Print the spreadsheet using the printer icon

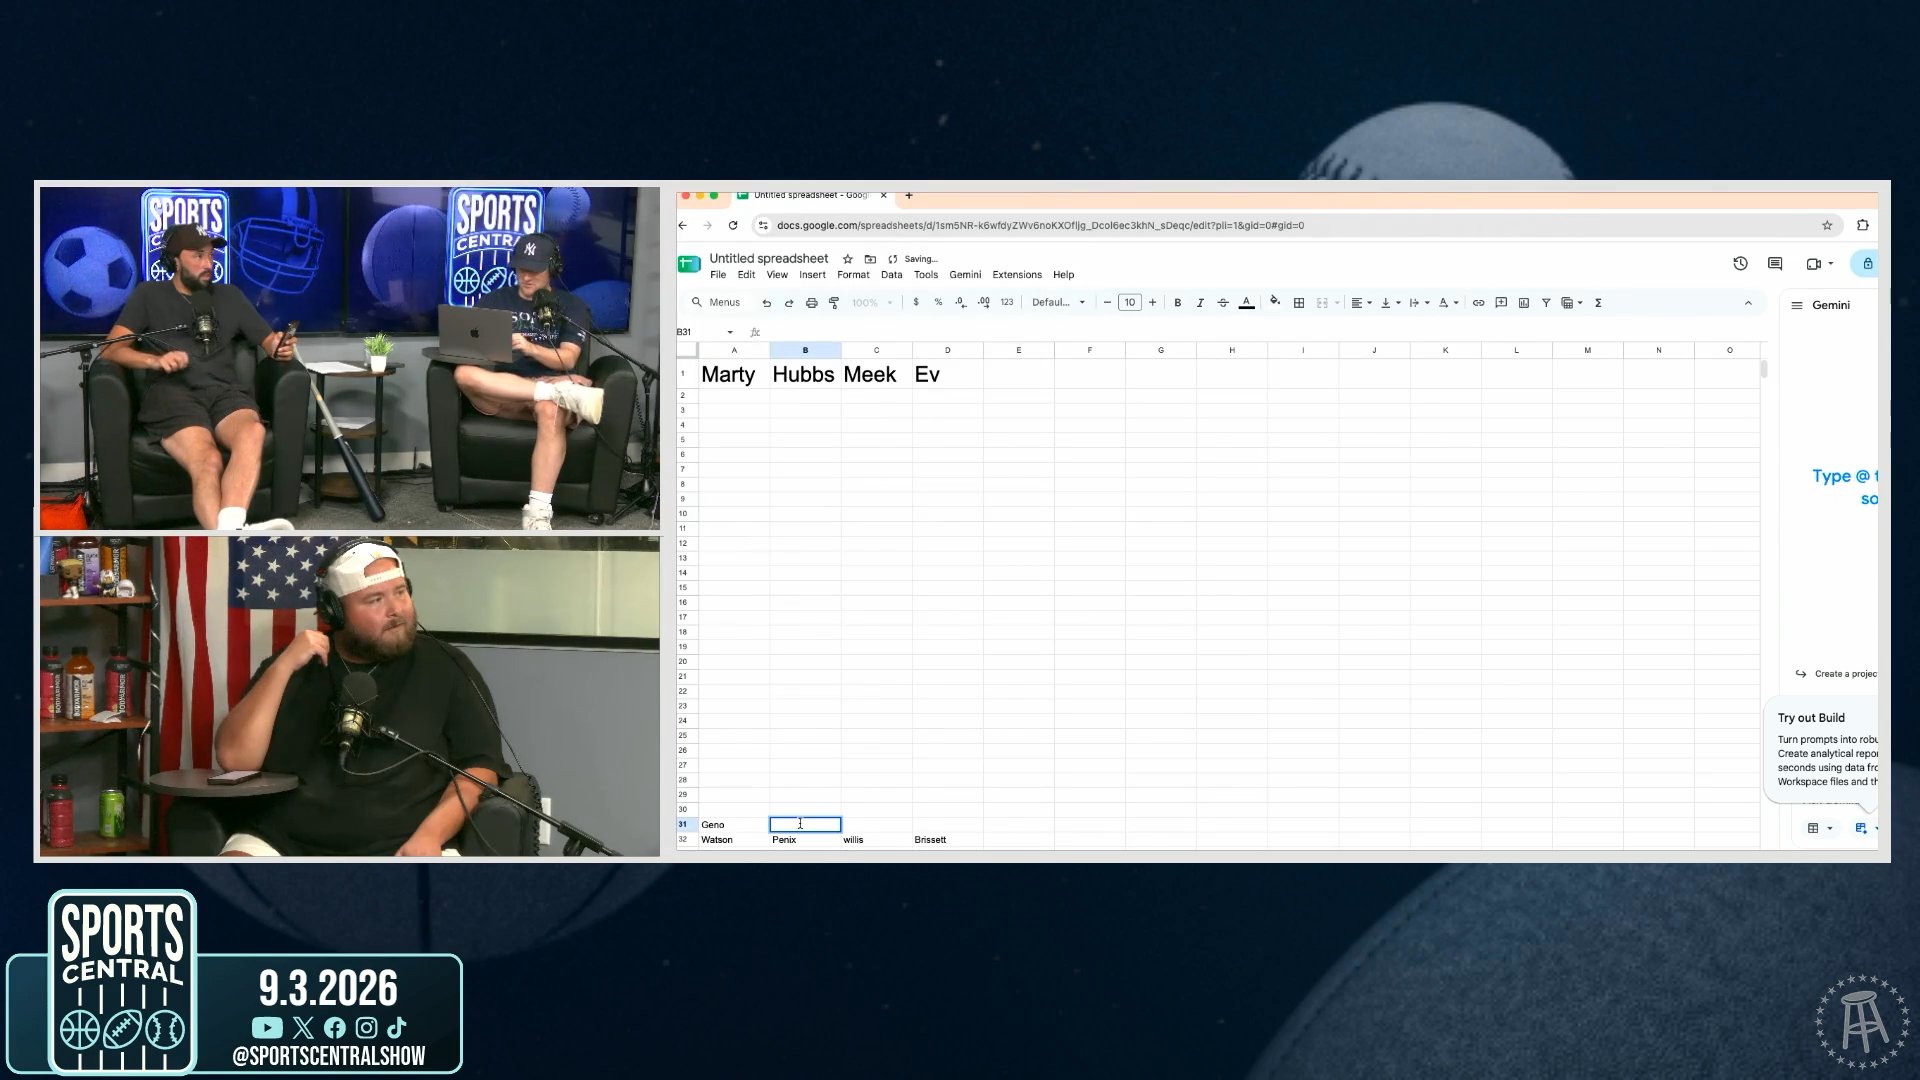click(811, 303)
